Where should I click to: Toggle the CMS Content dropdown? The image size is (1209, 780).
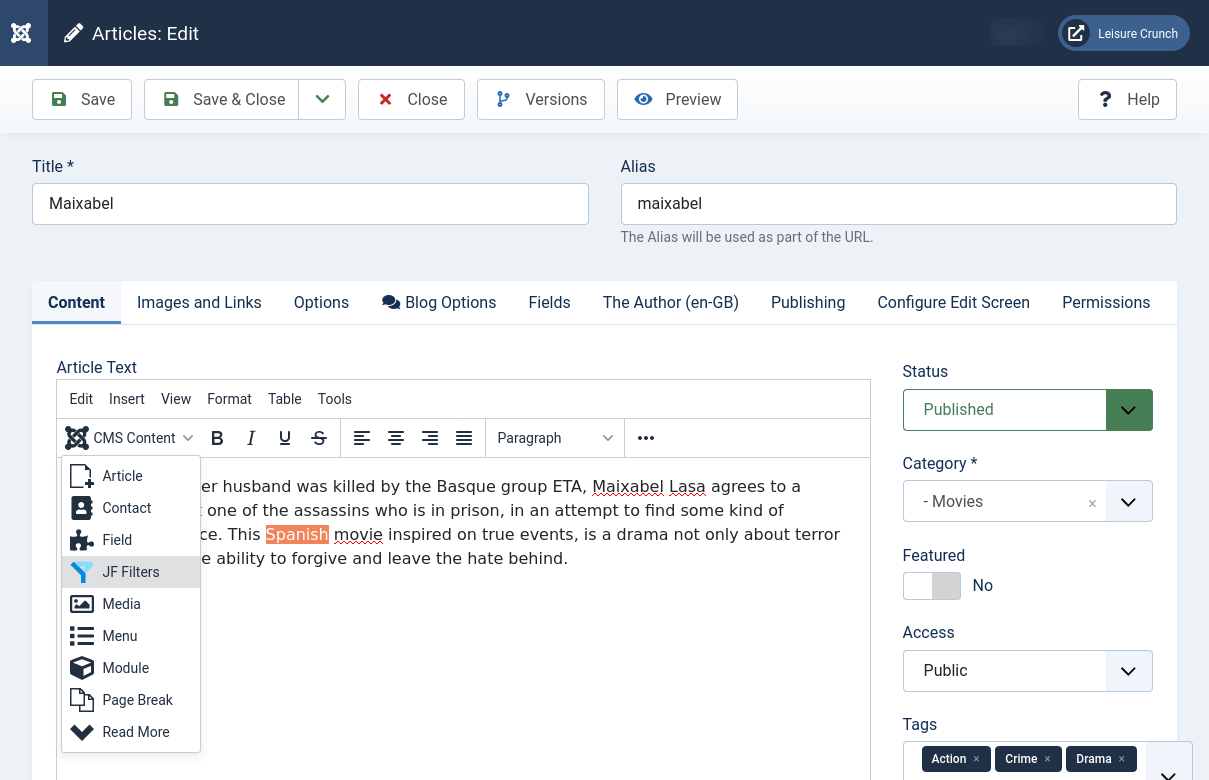(130, 438)
